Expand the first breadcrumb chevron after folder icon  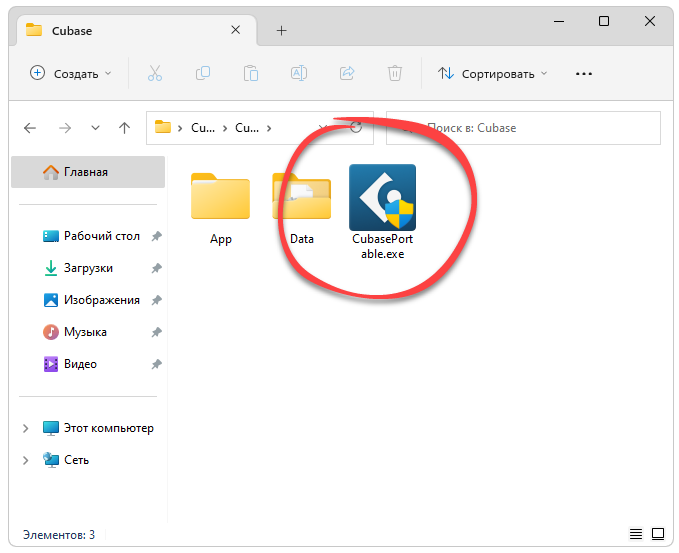click(x=180, y=128)
